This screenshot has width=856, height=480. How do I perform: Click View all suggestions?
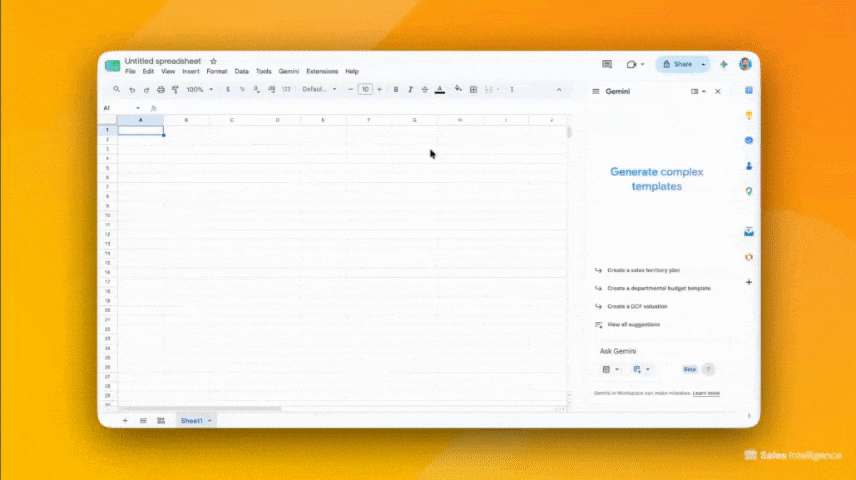(x=633, y=325)
